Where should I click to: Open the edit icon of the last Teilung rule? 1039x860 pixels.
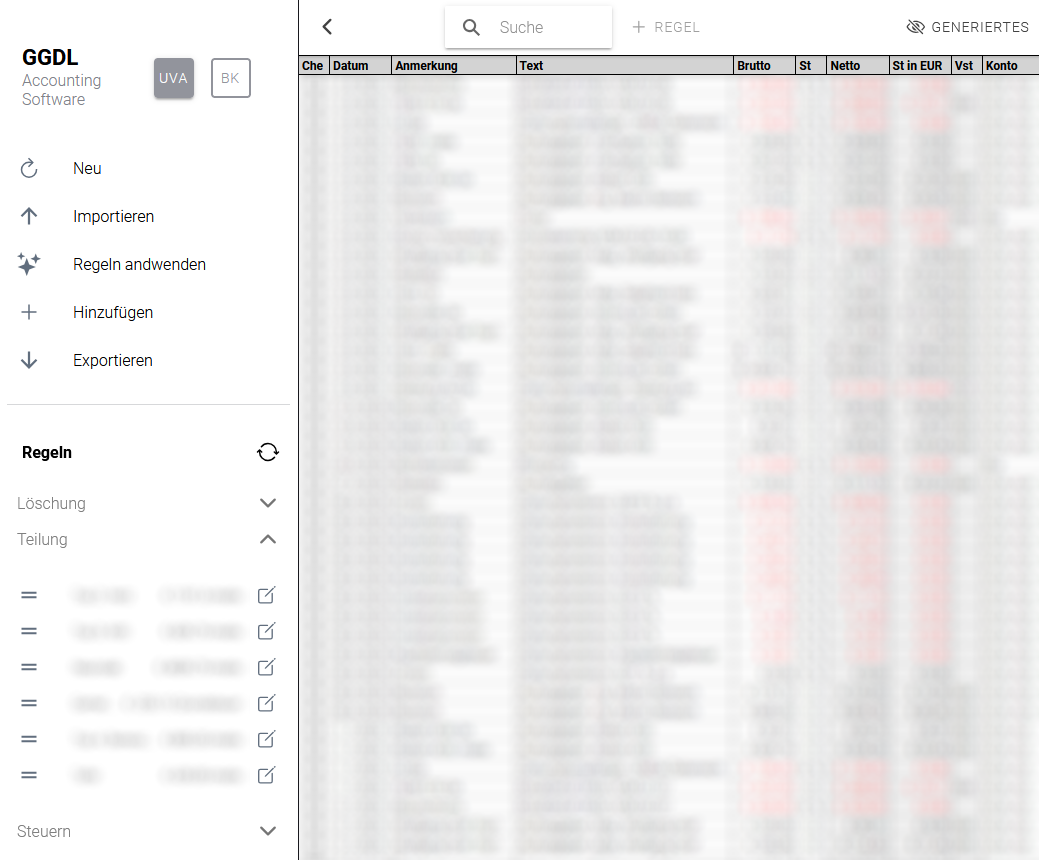[266, 775]
